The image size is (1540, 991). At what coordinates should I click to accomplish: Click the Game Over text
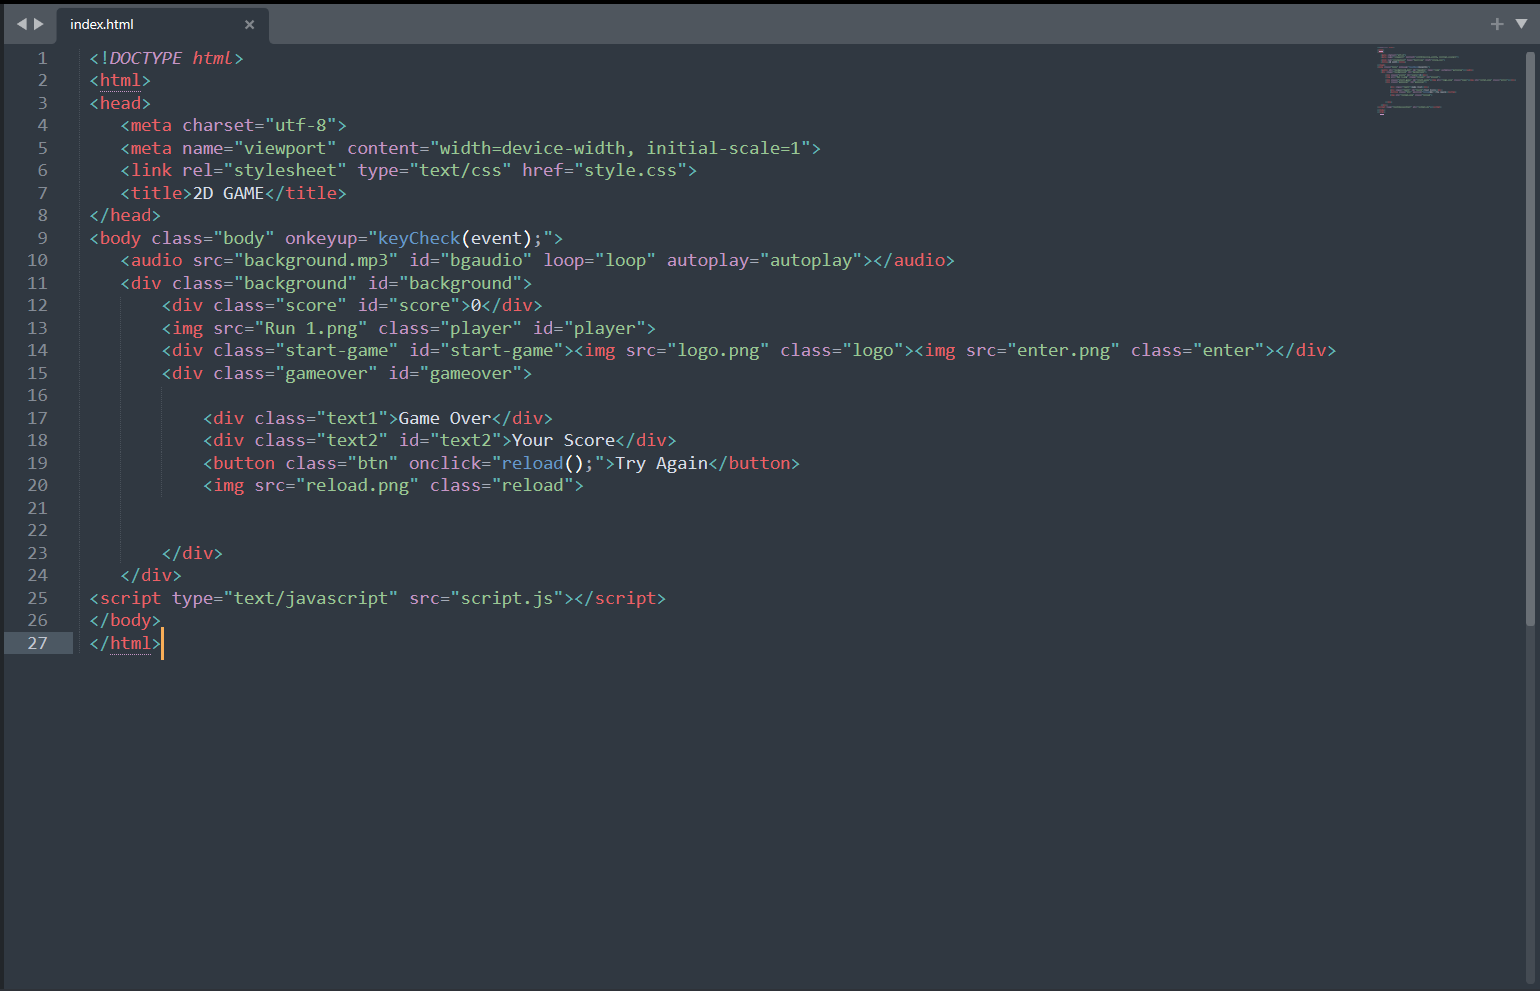coord(445,418)
